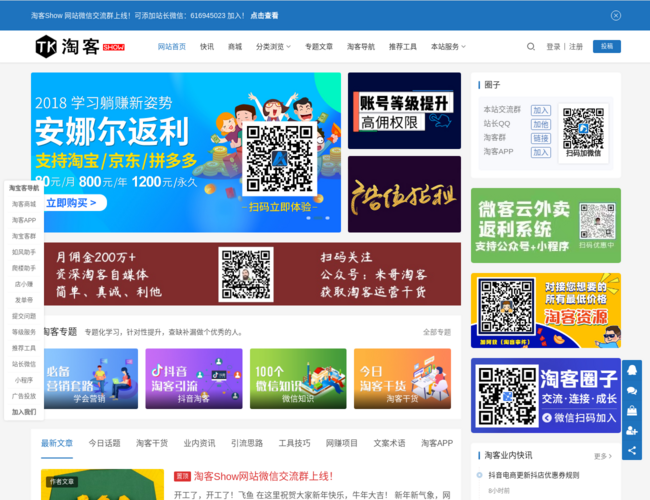
Task: Open the 淘客资源 yellow ad banner
Action: point(546,310)
